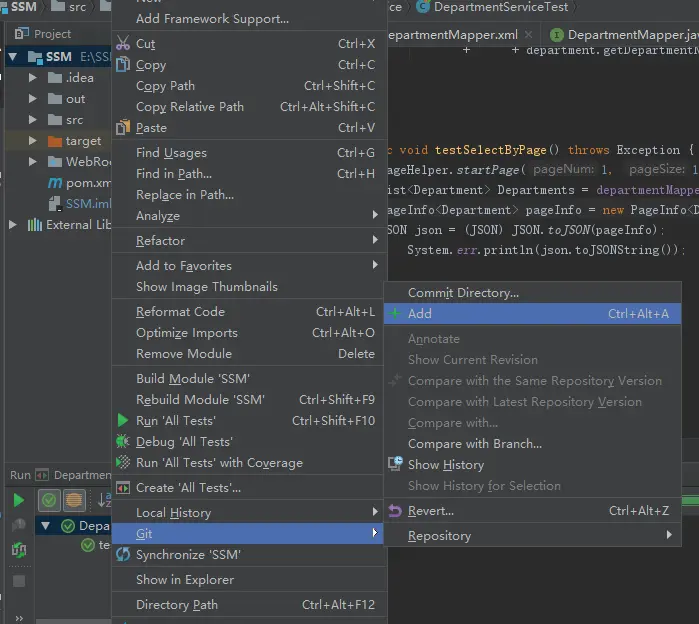Viewport: 699px width, 624px height.
Task: Click the Synchronize 'SSM' refresh icon
Action: 123,554
